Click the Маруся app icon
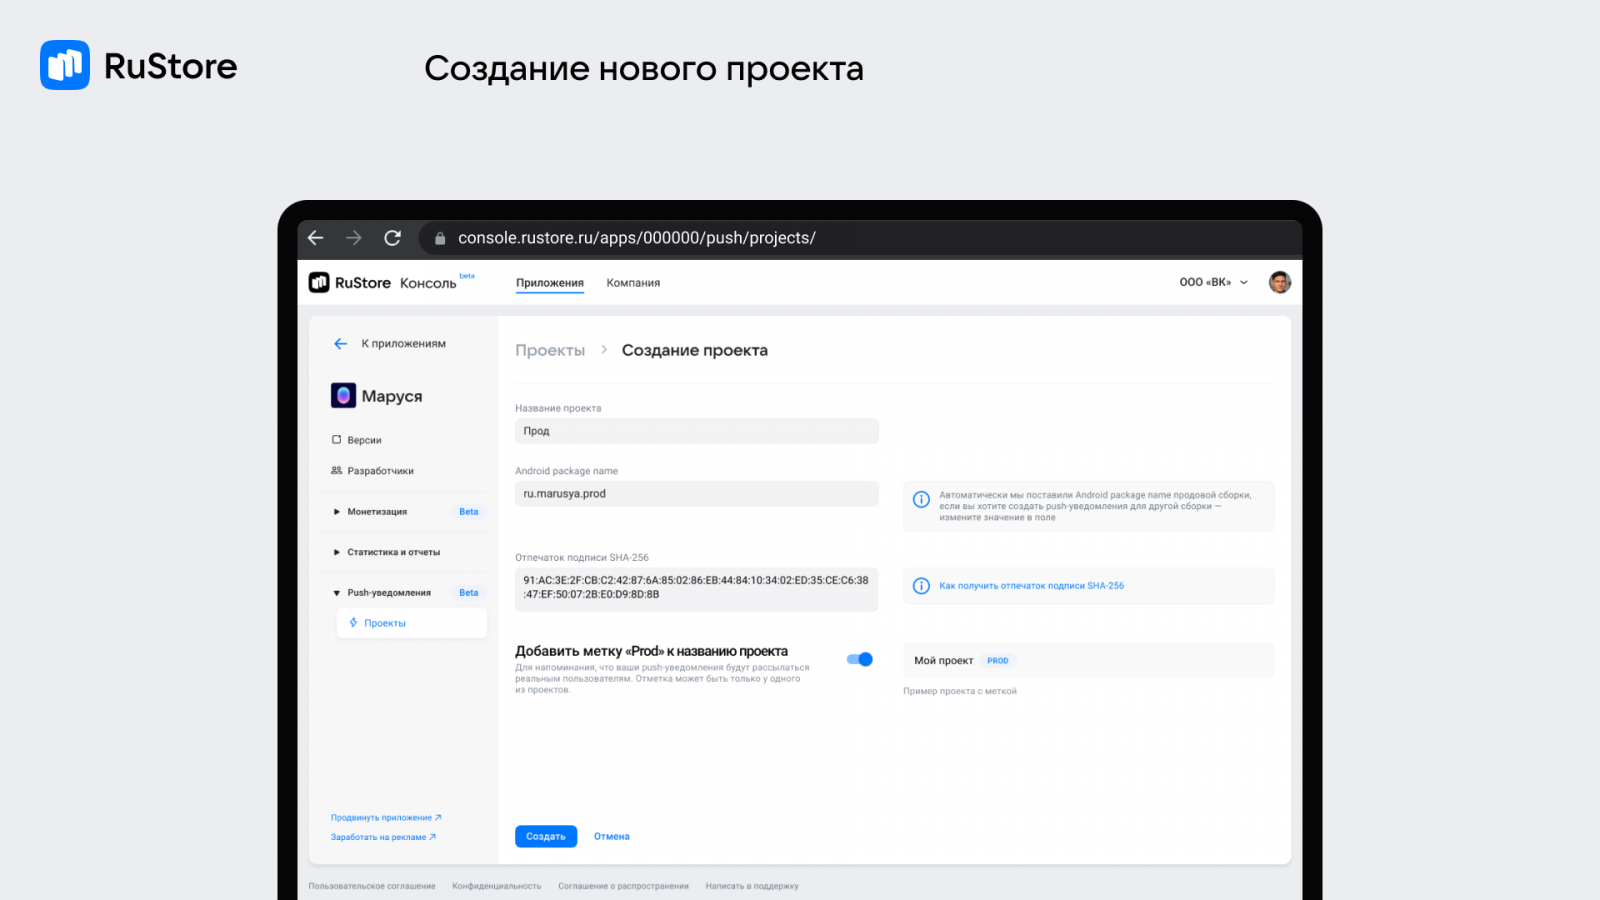 (343, 396)
